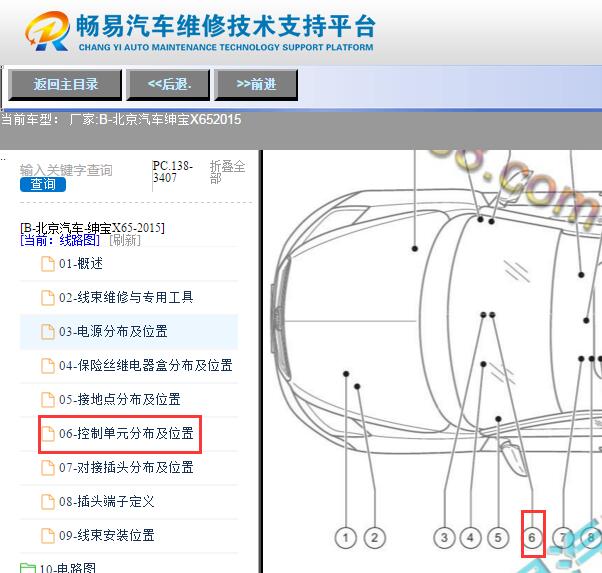Click the document icon beside 05-接地点分布及位置
This screenshot has height=573, width=602.
[x=48, y=399]
